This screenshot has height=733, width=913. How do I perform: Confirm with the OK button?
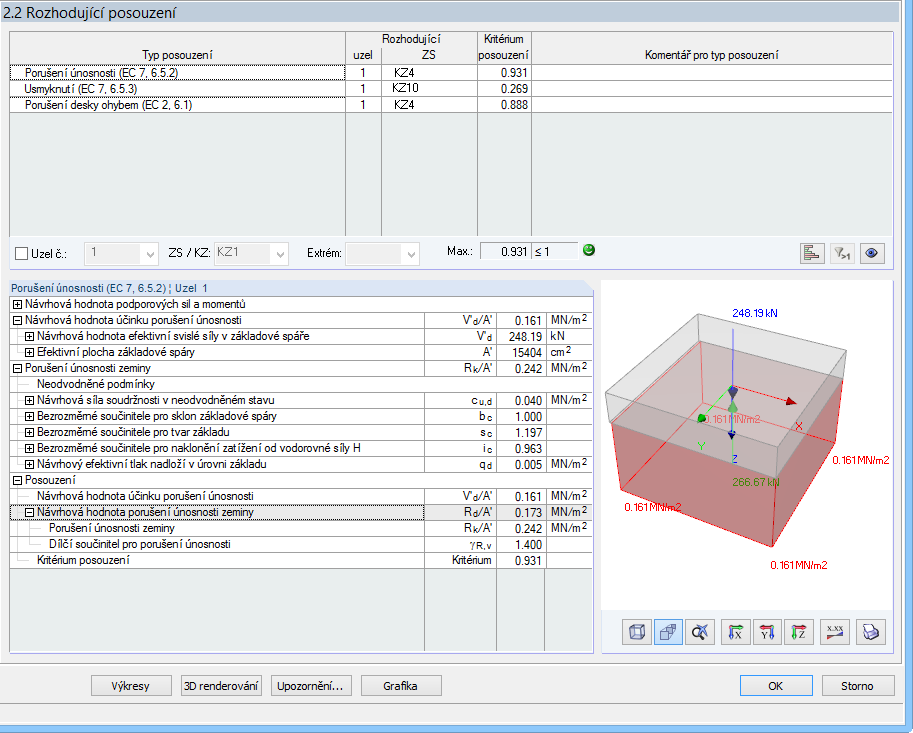tap(776, 686)
